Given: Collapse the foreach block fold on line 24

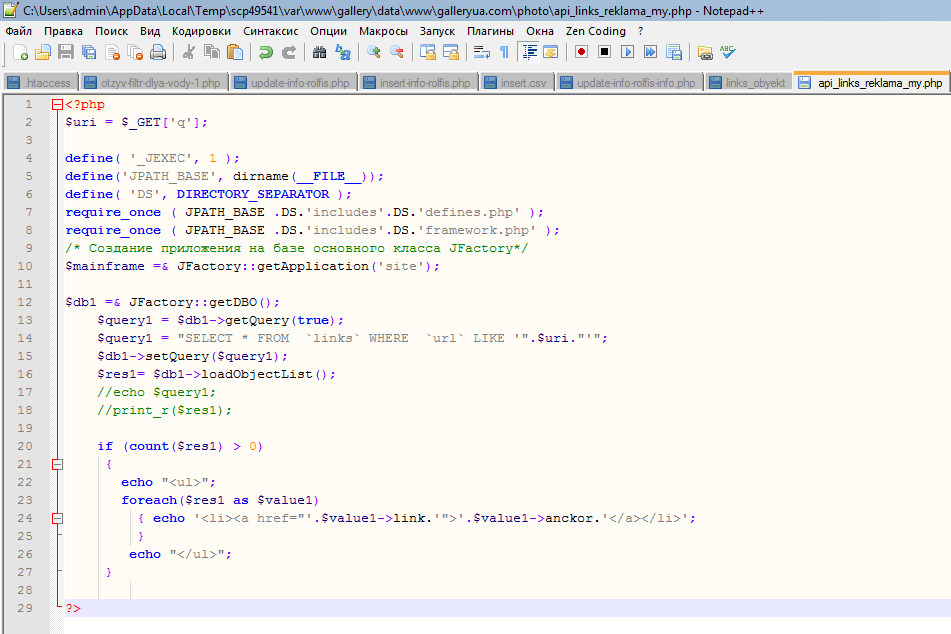Looking at the screenshot, I should click(57, 518).
